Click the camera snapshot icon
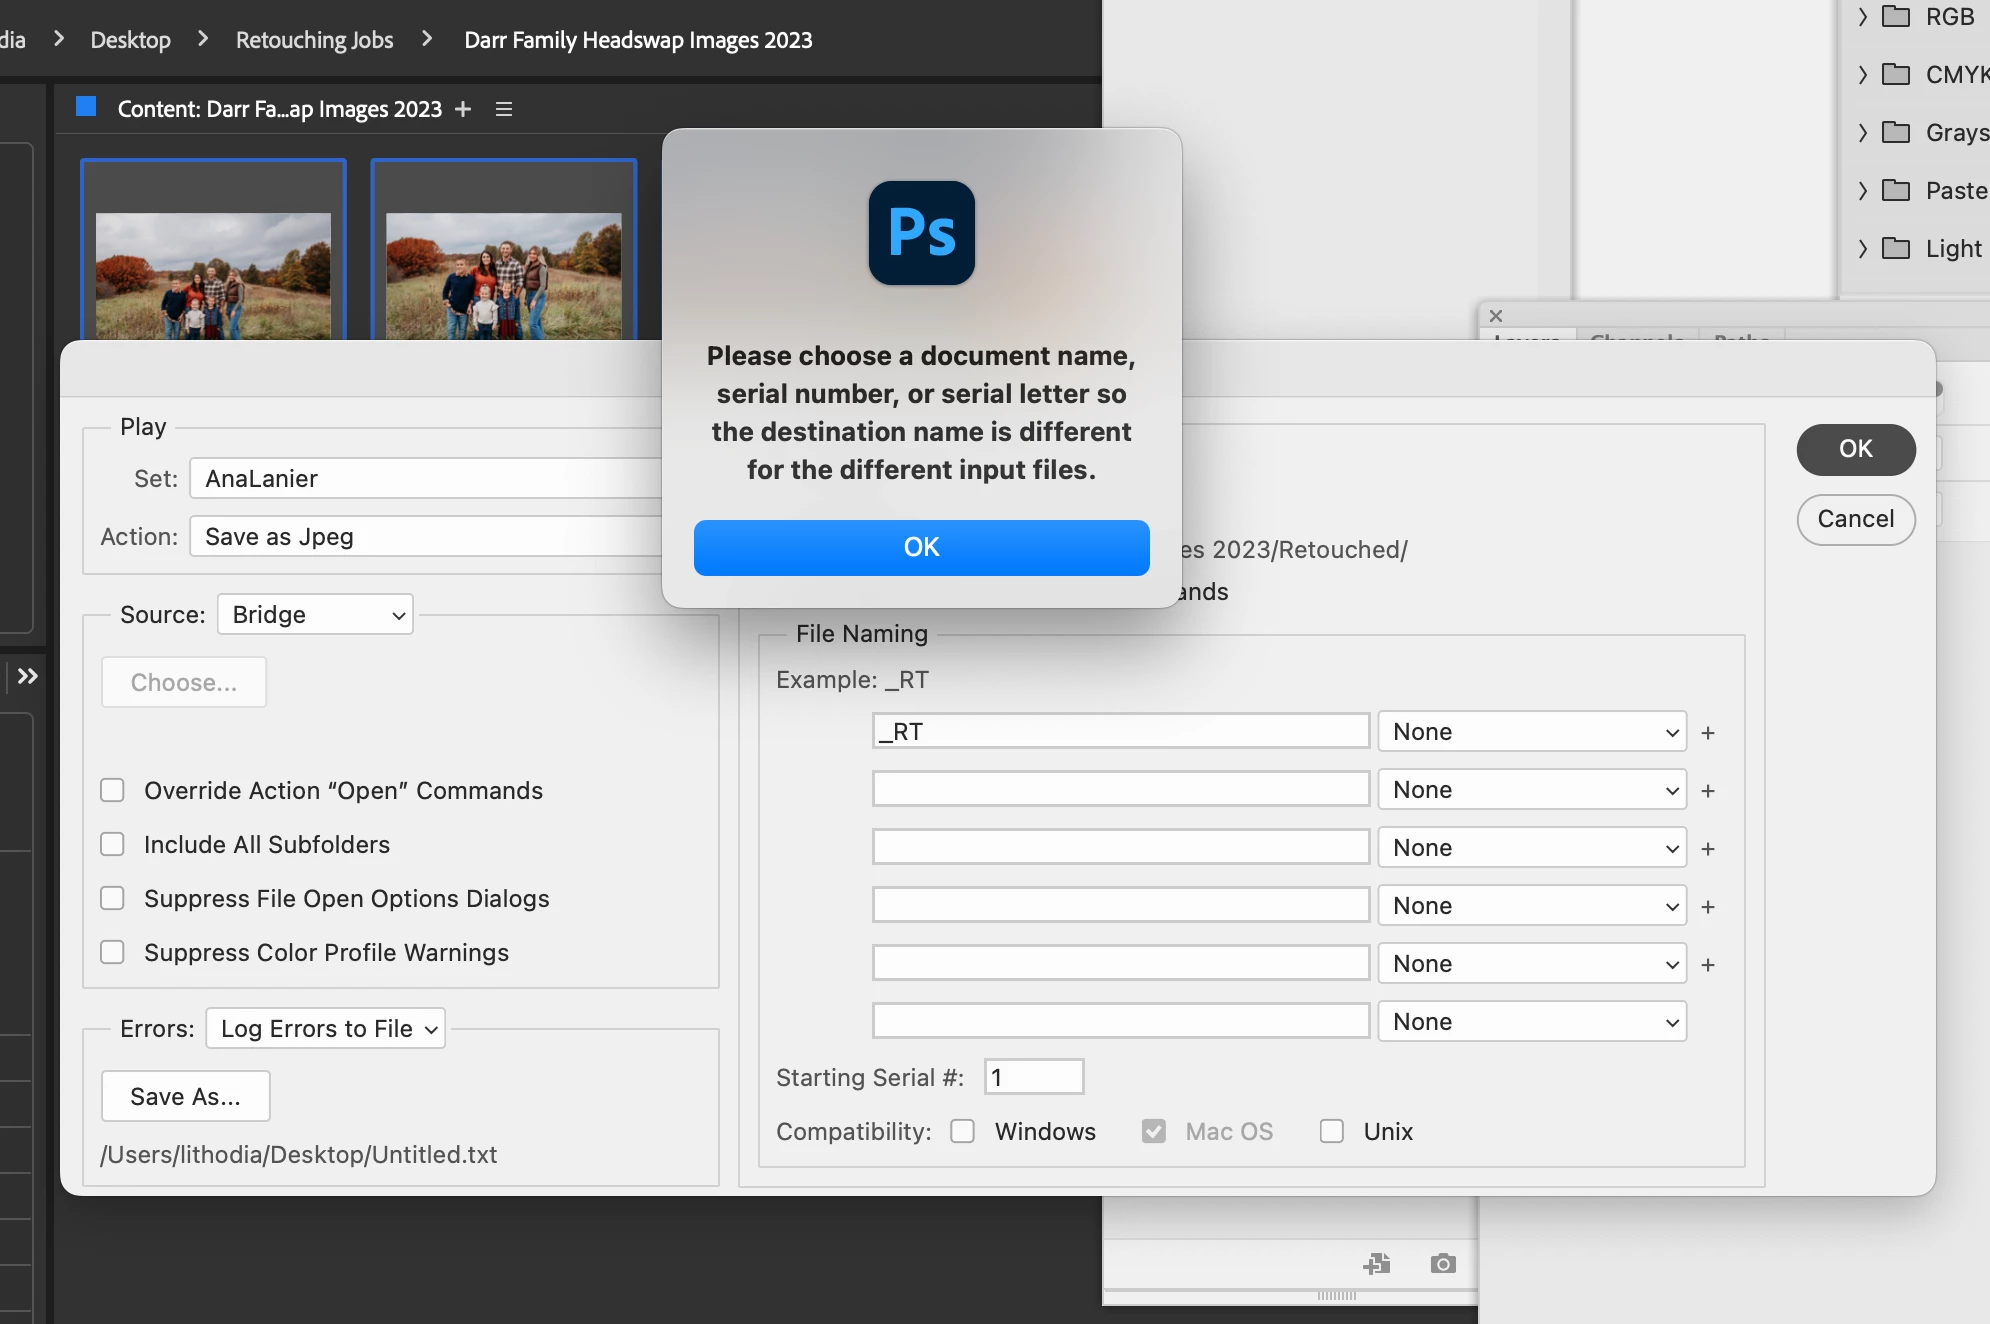Image resolution: width=1990 pixels, height=1324 pixels. (x=1442, y=1264)
